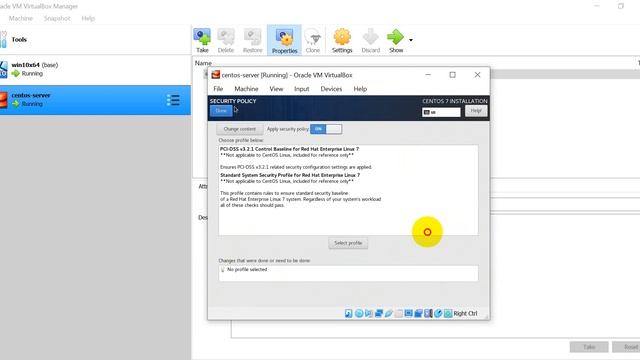Click the Take snapshot toolbar icon
The image size is (640, 360).
202,37
